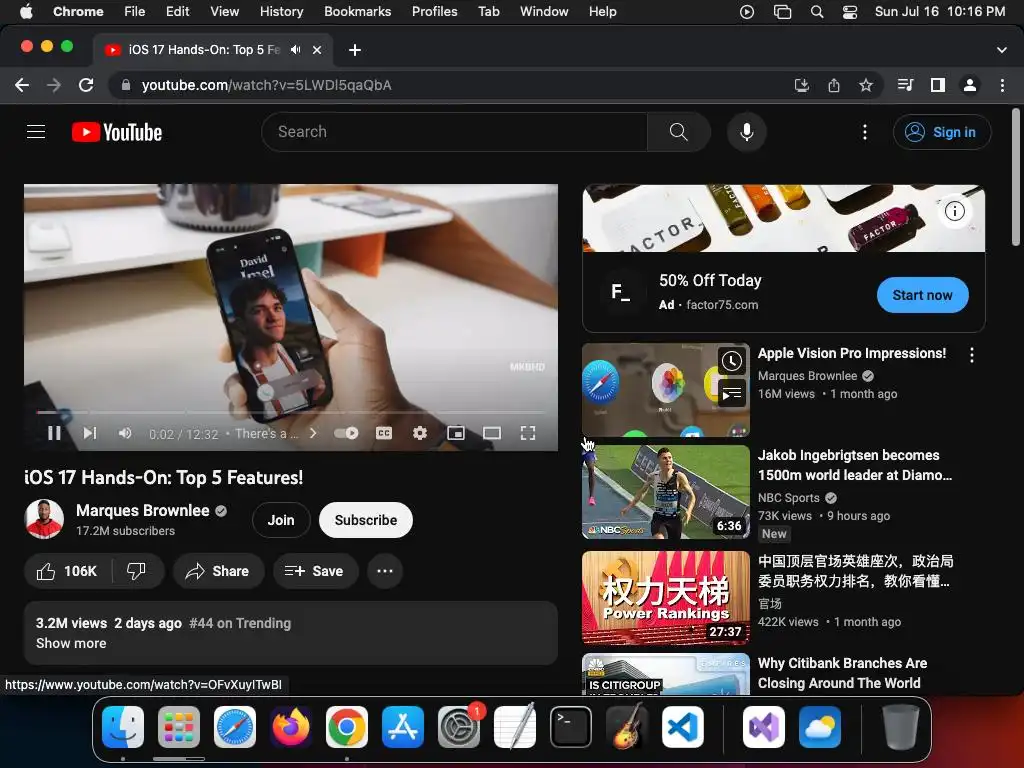Mute the tab via speaker icon
The width and height of the screenshot is (1024, 768).
296,50
